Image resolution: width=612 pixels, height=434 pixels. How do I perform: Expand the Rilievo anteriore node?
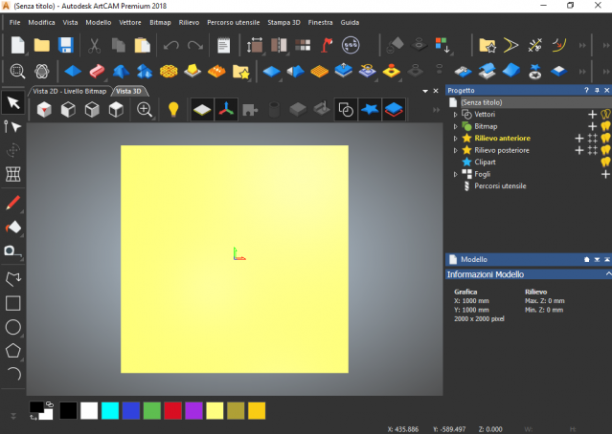click(x=455, y=138)
